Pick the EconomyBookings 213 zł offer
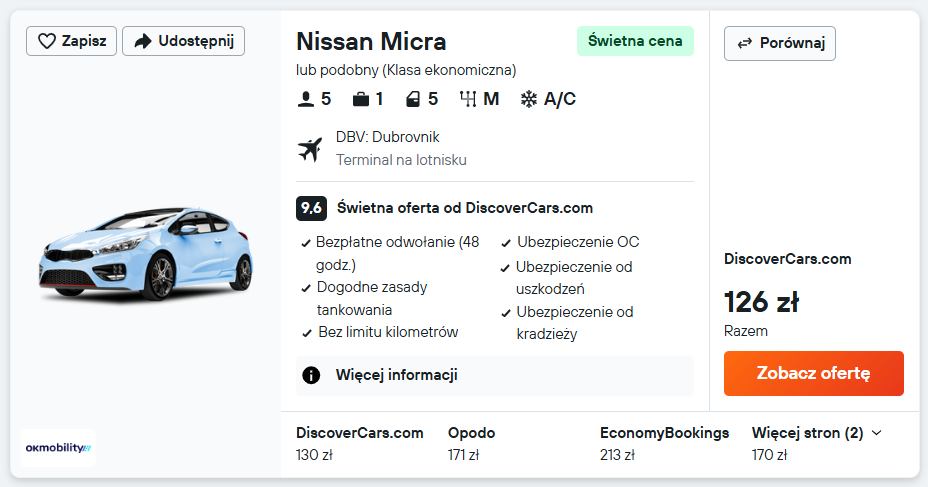The height and width of the screenshot is (487, 928). pyautogui.click(x=664, y=443)
